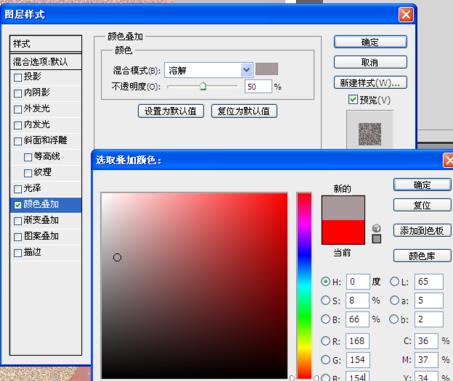Viewport: 453px width, 381px height.
Task: Click the 新的 gray color swatch
Action: 343,208
